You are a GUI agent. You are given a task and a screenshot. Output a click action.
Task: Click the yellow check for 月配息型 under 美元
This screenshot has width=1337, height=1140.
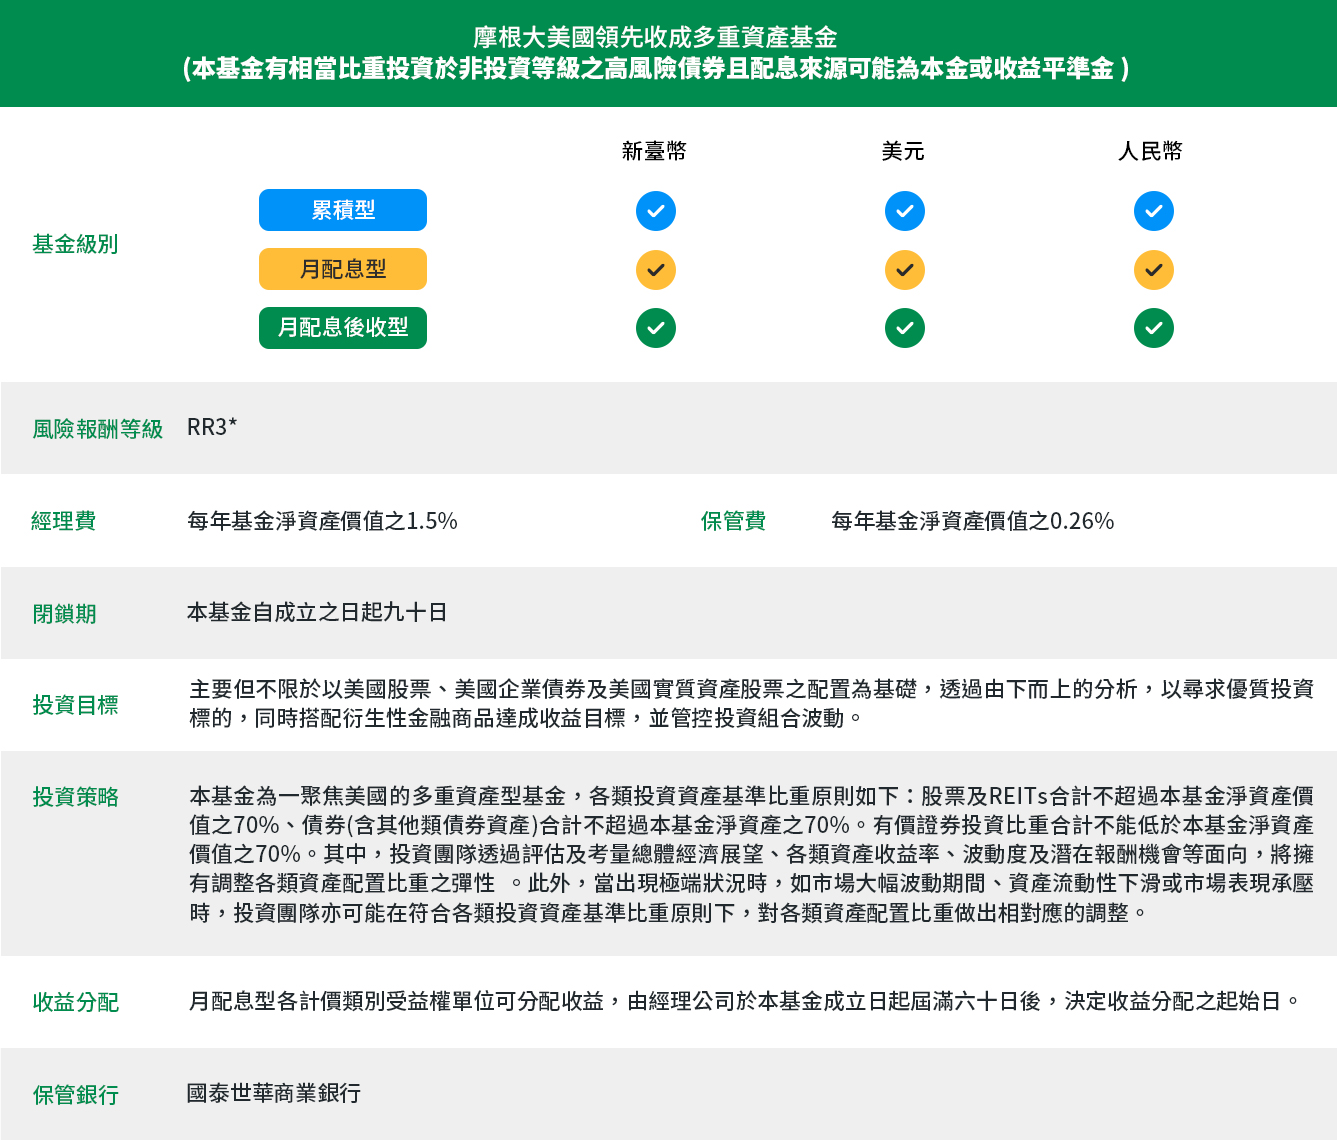(x=905, y=270)
